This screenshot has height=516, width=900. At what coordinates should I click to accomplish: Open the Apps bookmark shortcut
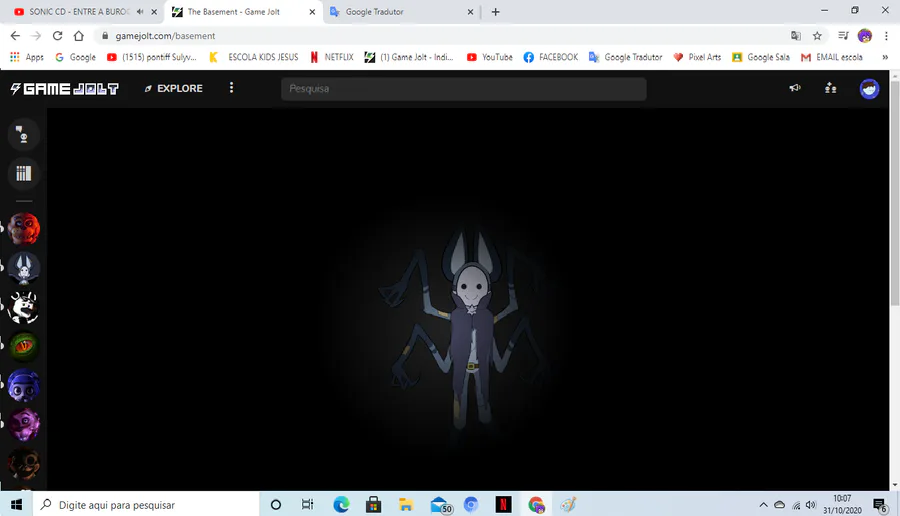(26, 57)
